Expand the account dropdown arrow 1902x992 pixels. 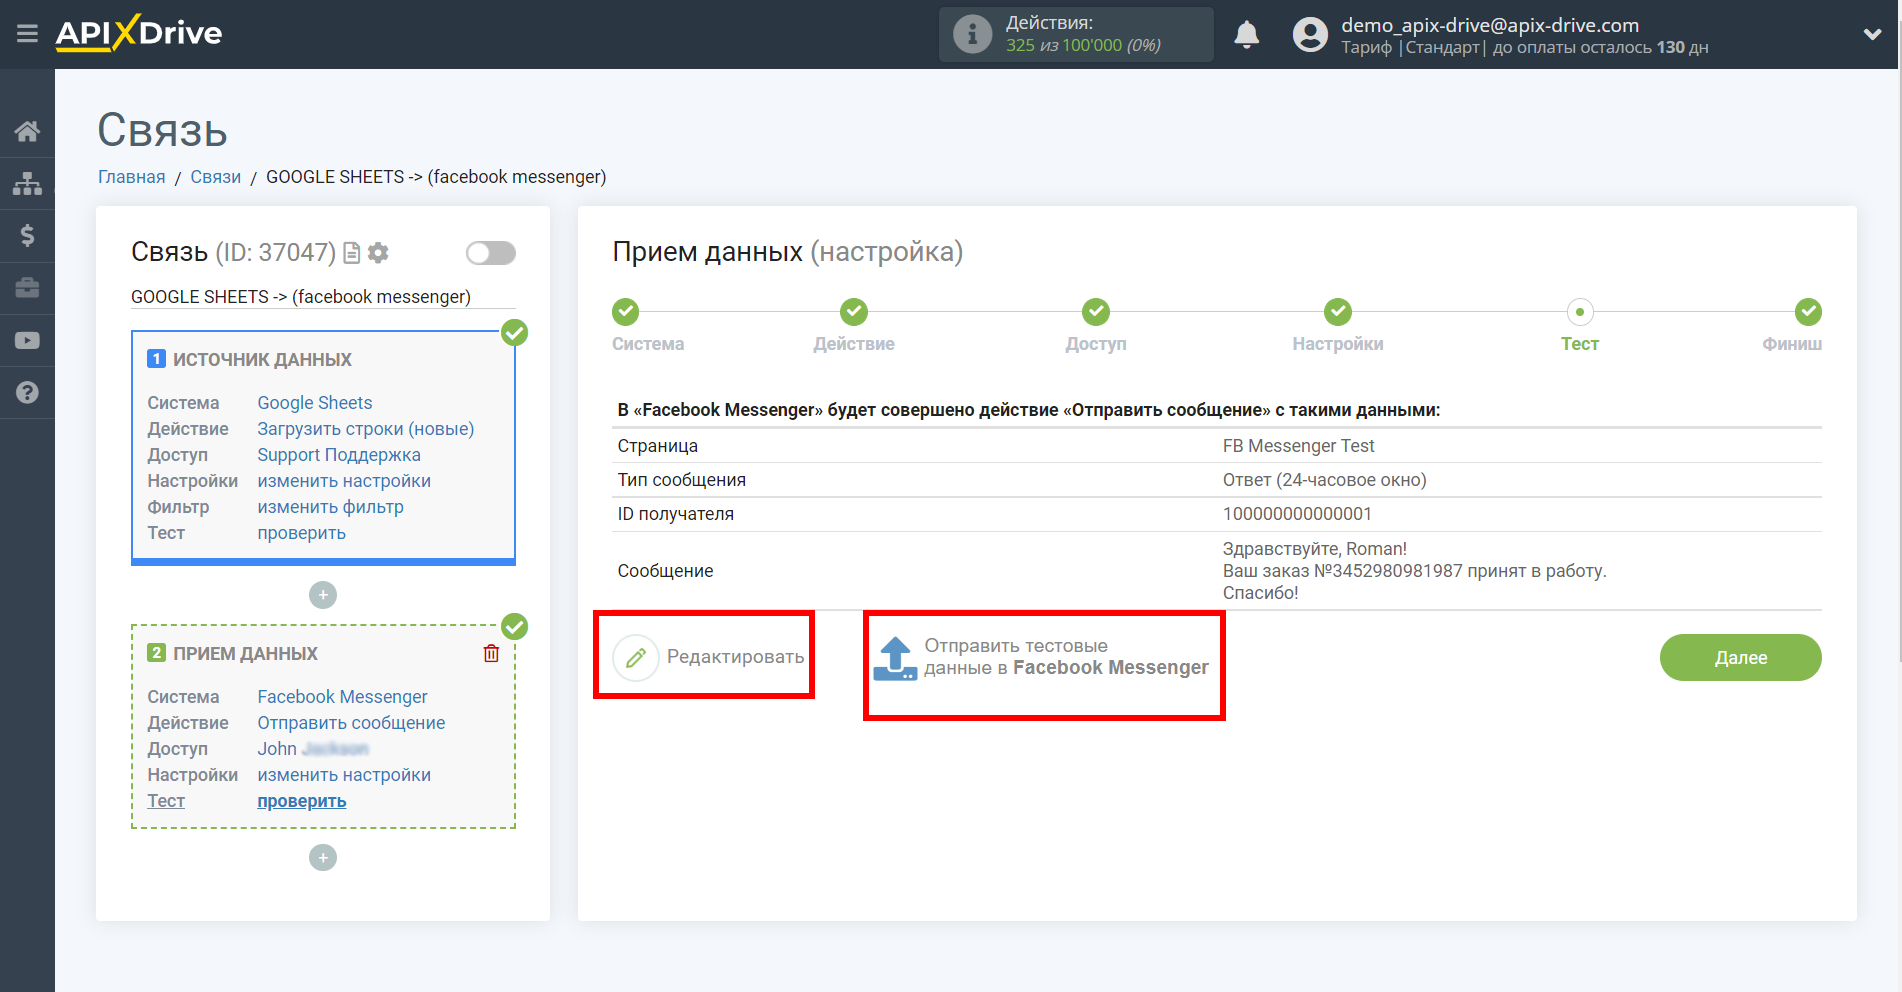tap(1872, 34)
